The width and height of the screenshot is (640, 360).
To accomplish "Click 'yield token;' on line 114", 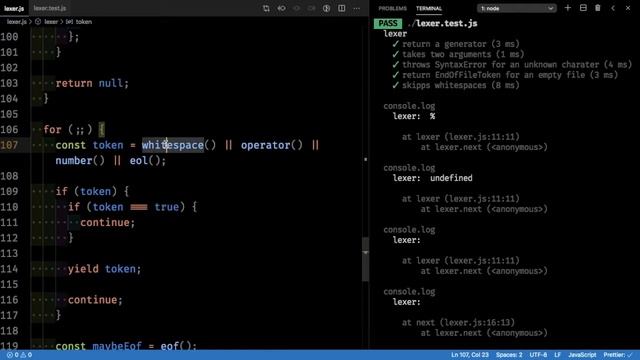I will [104, 269].
